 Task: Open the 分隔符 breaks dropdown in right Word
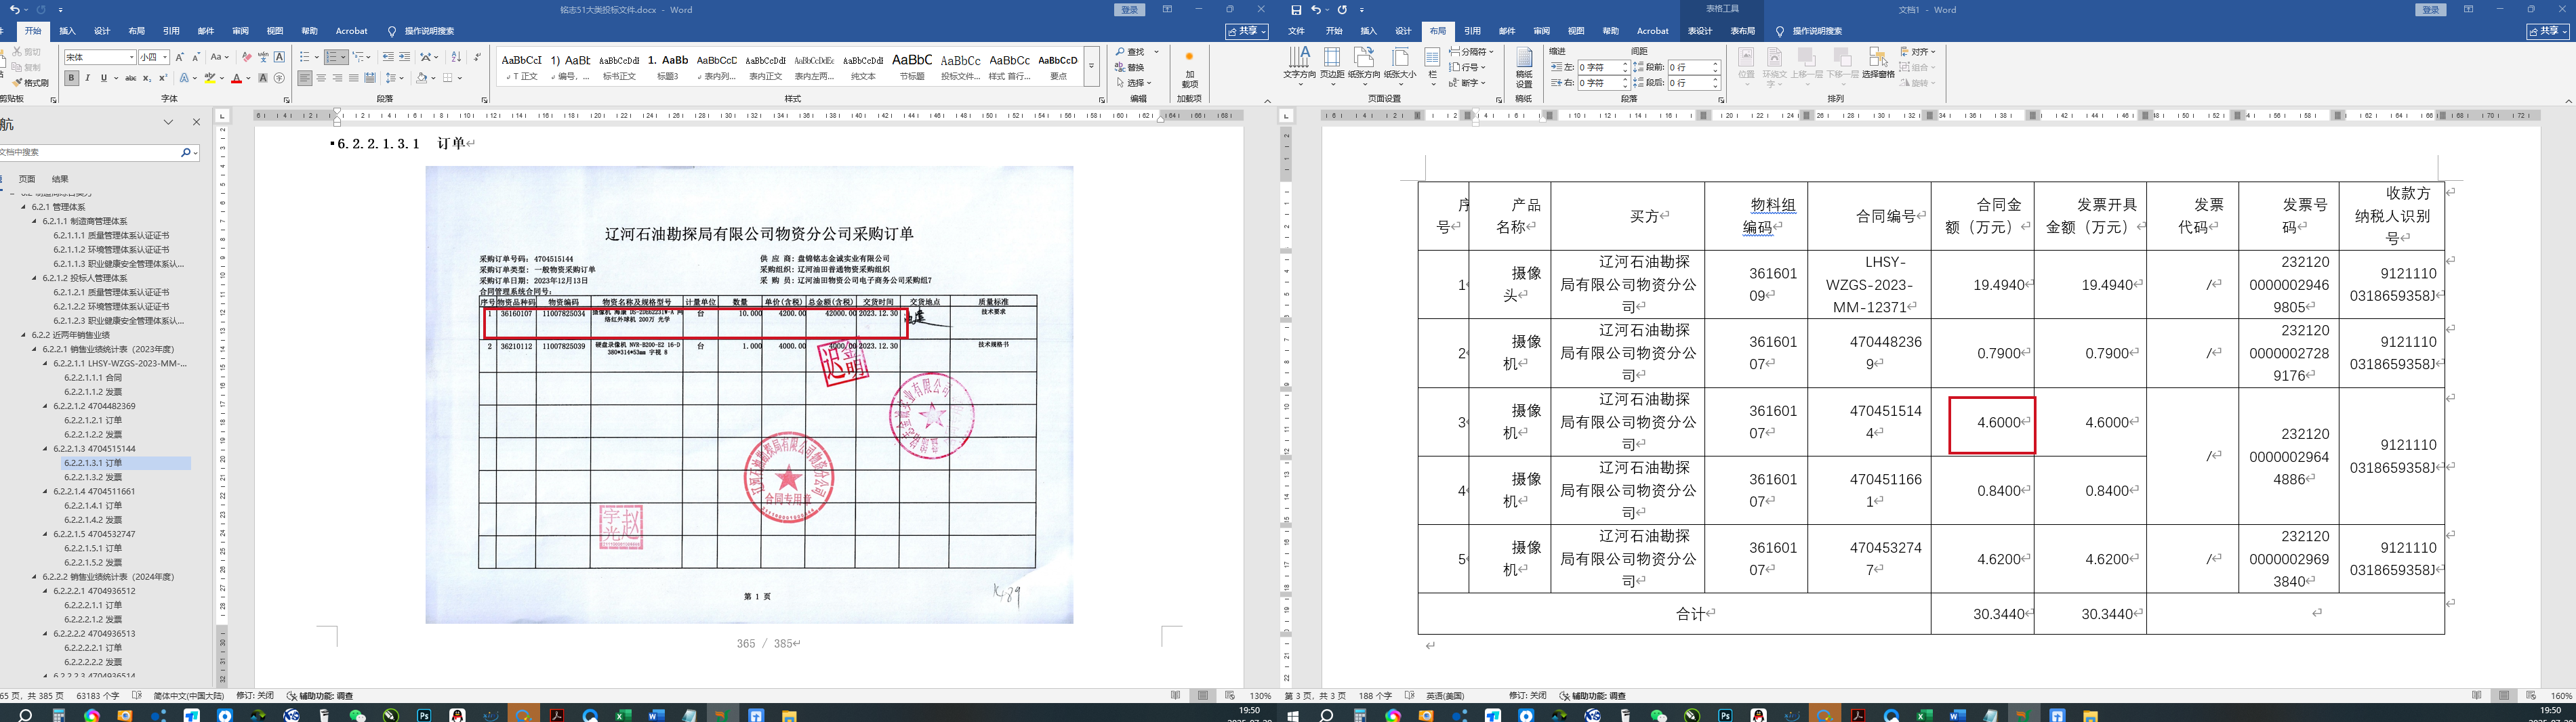click(x=1471, y=51)
